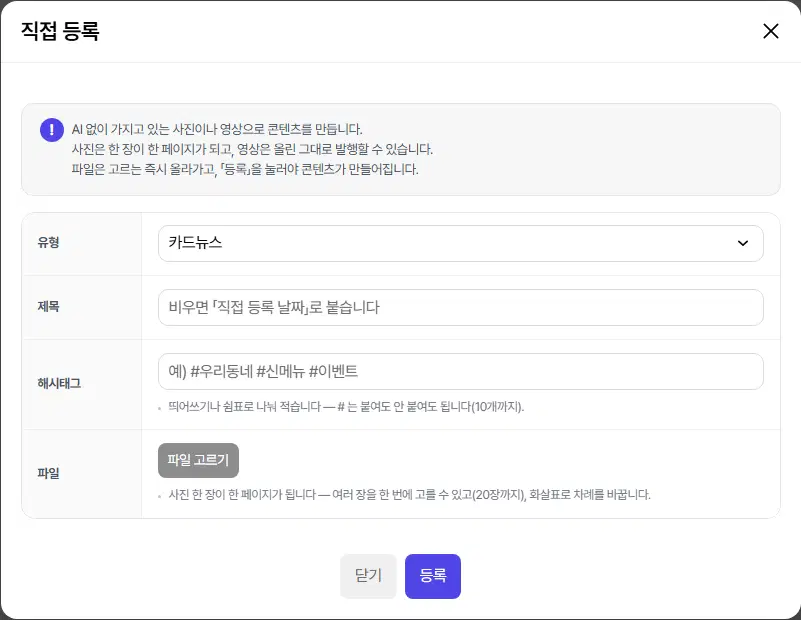Expand the chevron arrow in 유형 field

(743, 243)
